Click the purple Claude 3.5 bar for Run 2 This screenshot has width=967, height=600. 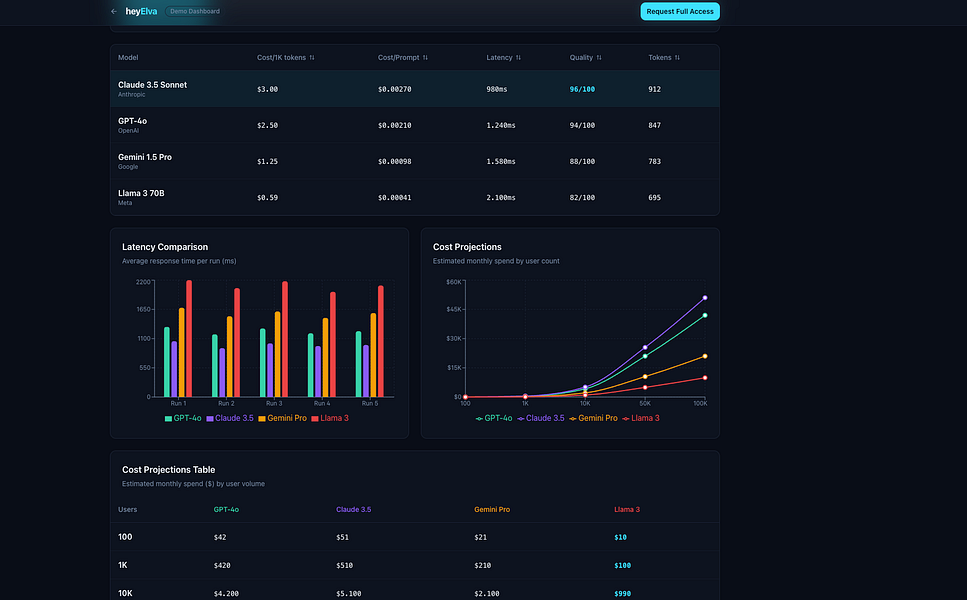tap(222, 372)
